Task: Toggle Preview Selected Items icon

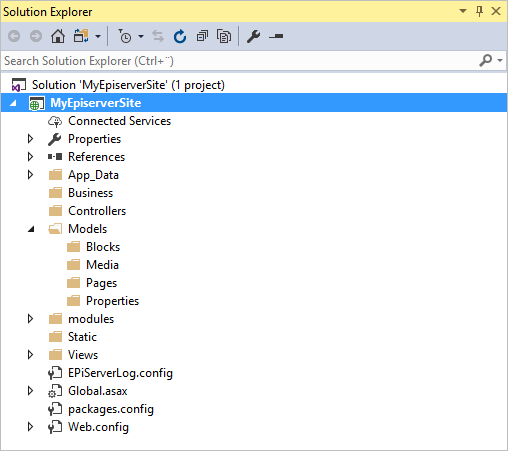Action: [276, 36]
